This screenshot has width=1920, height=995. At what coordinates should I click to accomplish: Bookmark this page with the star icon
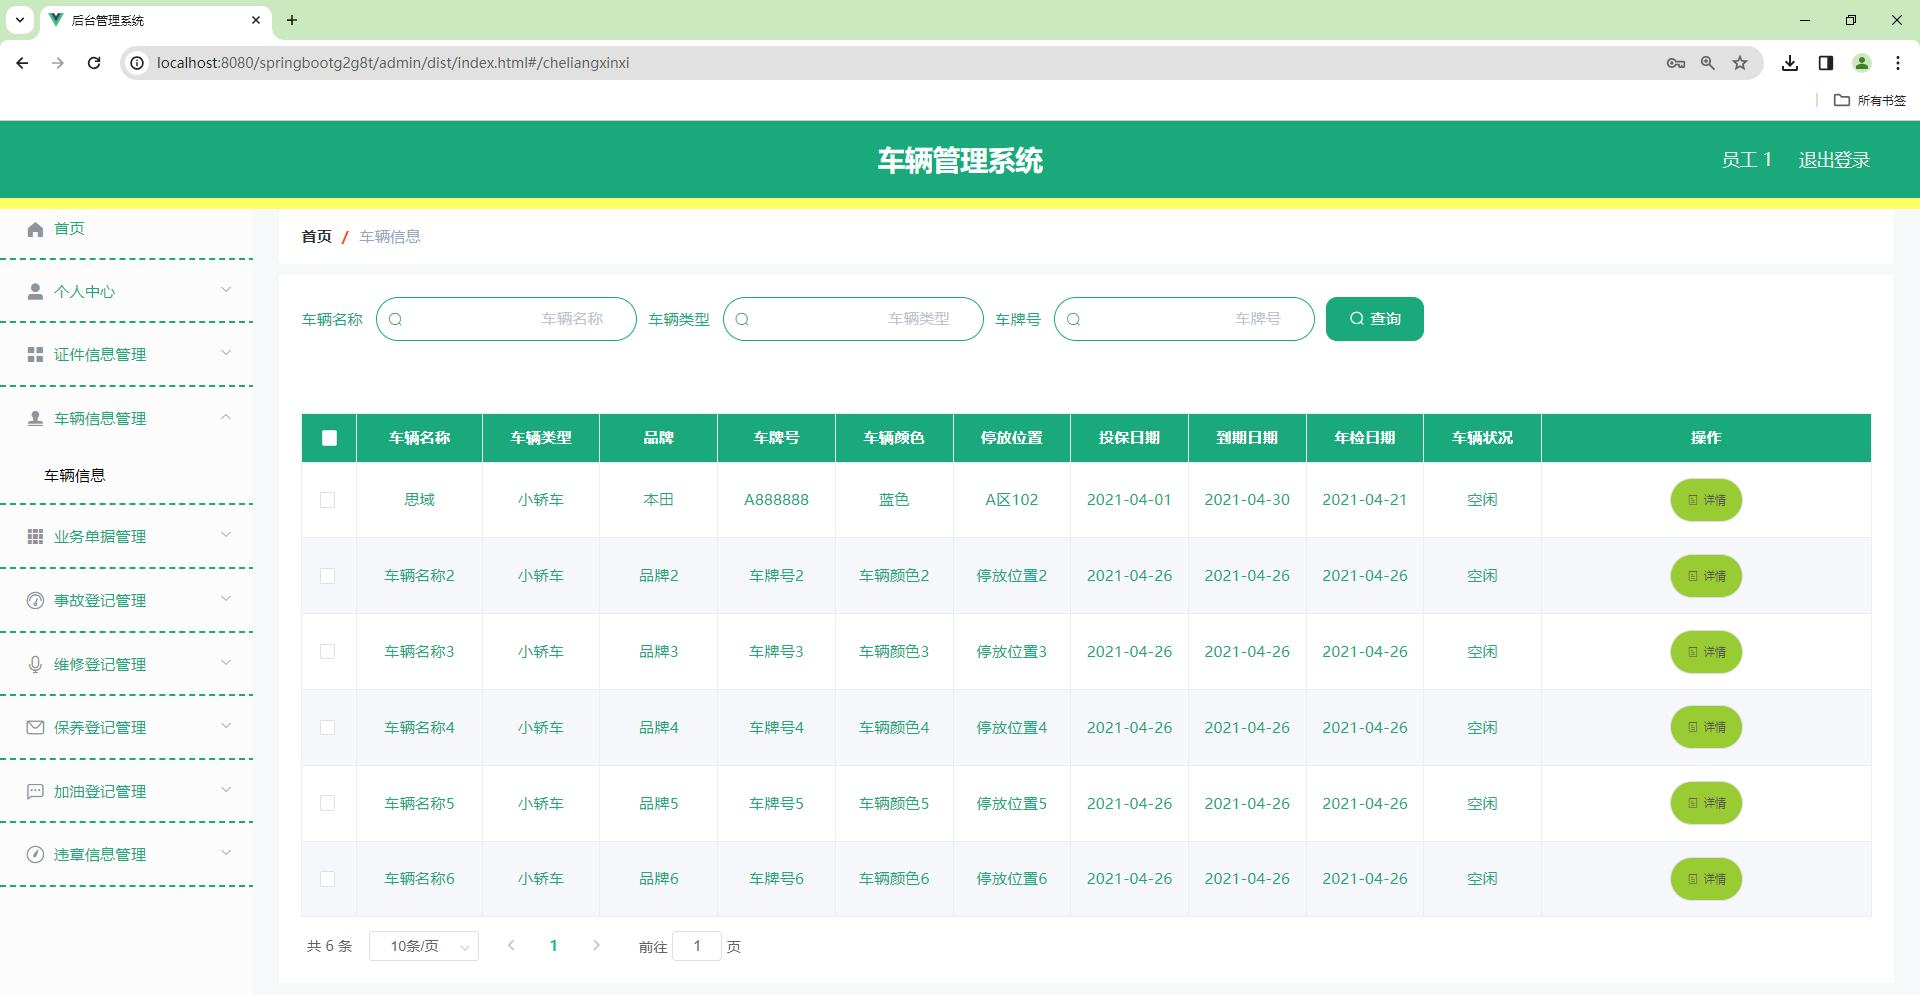pyautogui.click(x=1740, y=63)
